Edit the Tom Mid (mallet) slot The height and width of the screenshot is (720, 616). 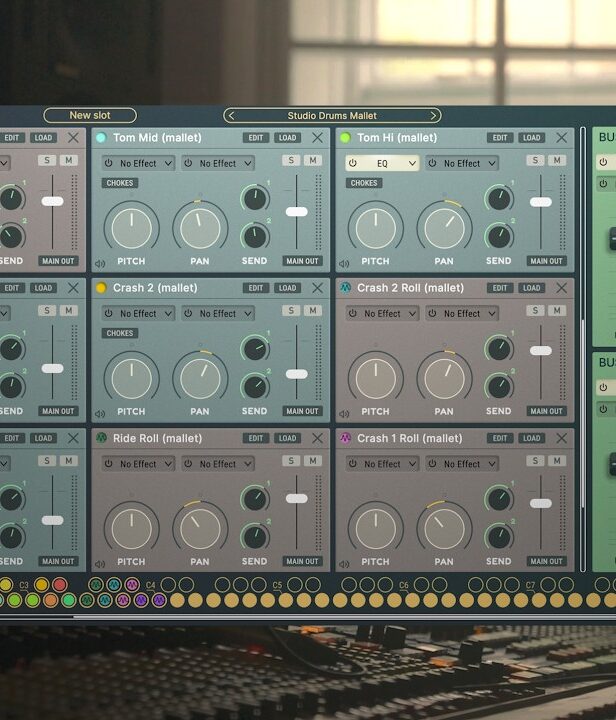(x=256, y=138)
